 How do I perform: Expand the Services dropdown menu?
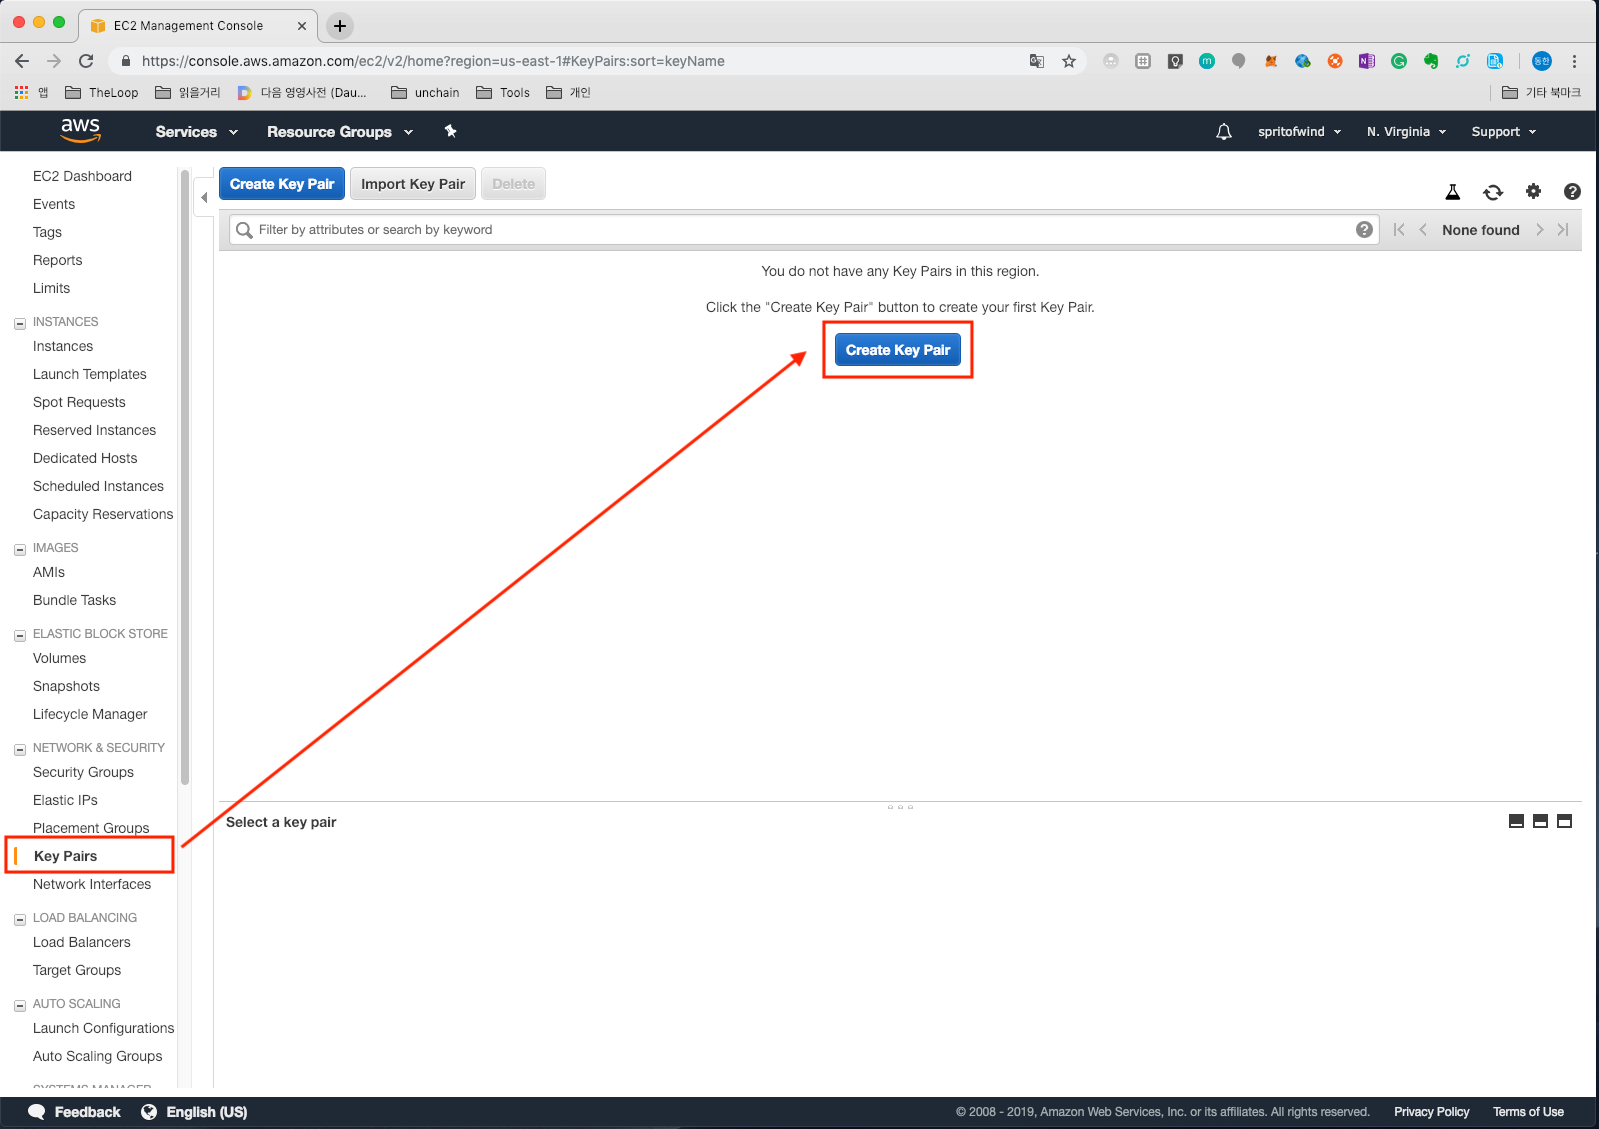point(197,132)
